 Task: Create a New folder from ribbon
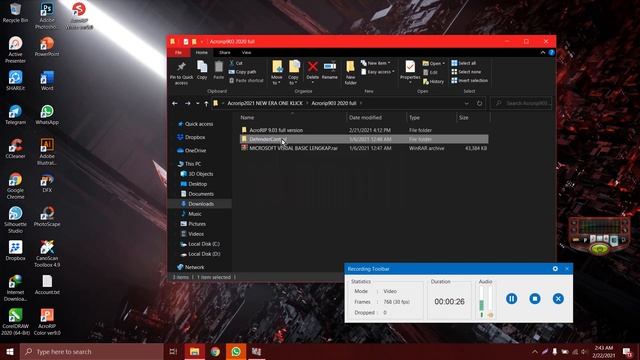(350, 73)
